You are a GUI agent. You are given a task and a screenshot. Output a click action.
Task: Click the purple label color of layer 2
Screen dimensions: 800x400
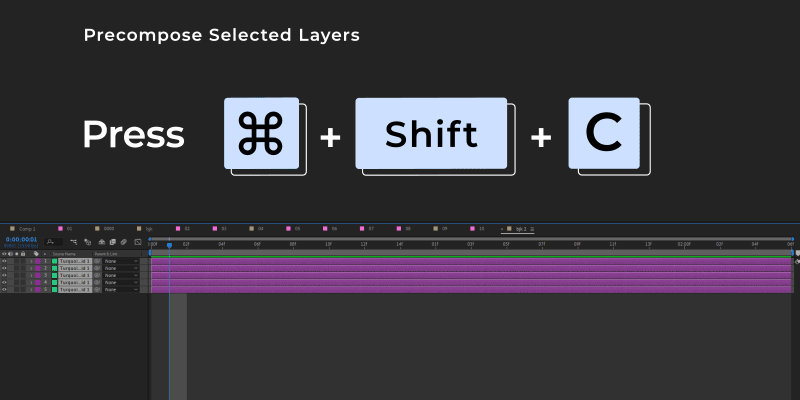38,268
